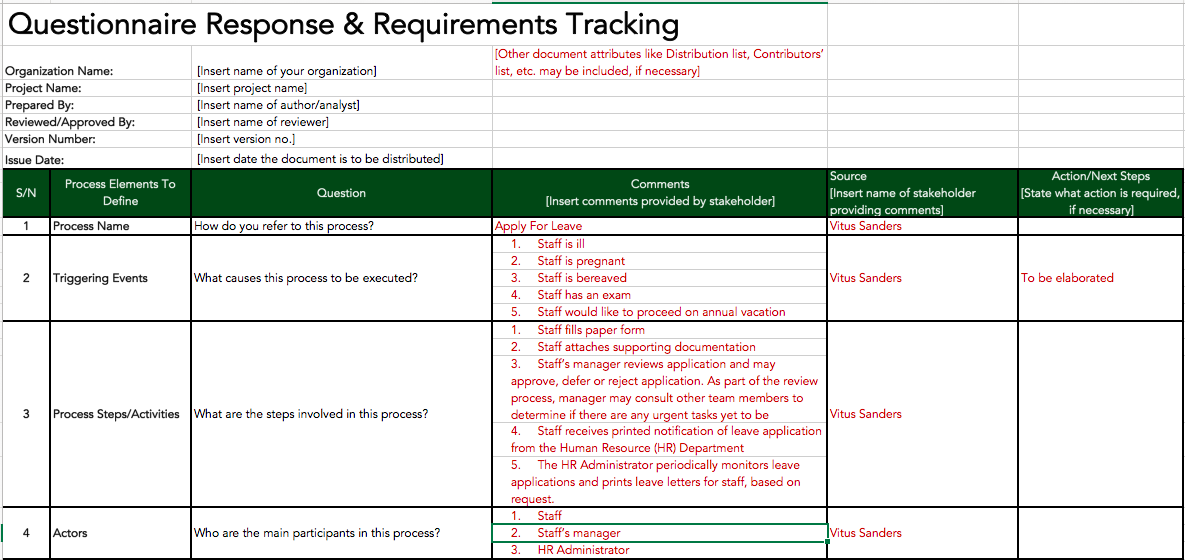Select 'What causes this process to be executed?'
The image size is (1185, 560).
tap(342, 278)
